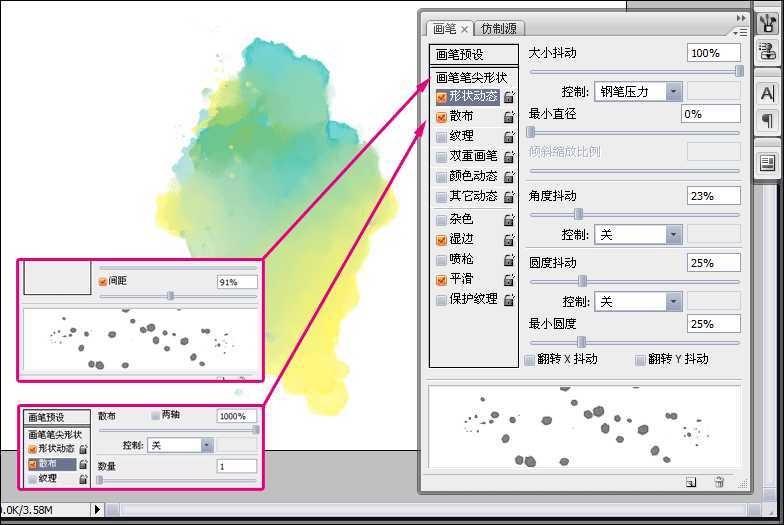Enable the 颜色动态 checkbox

(x=441, y=177)
